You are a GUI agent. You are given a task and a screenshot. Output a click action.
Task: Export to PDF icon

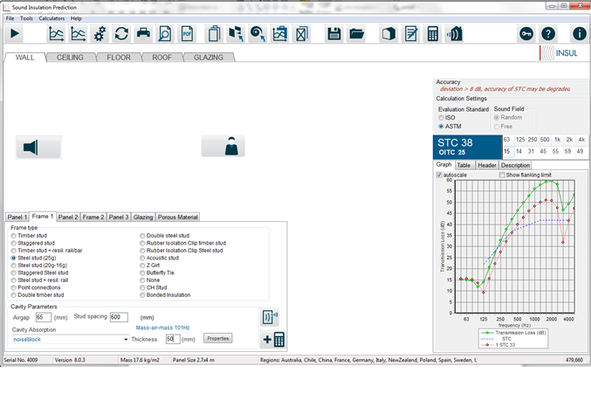187,34
